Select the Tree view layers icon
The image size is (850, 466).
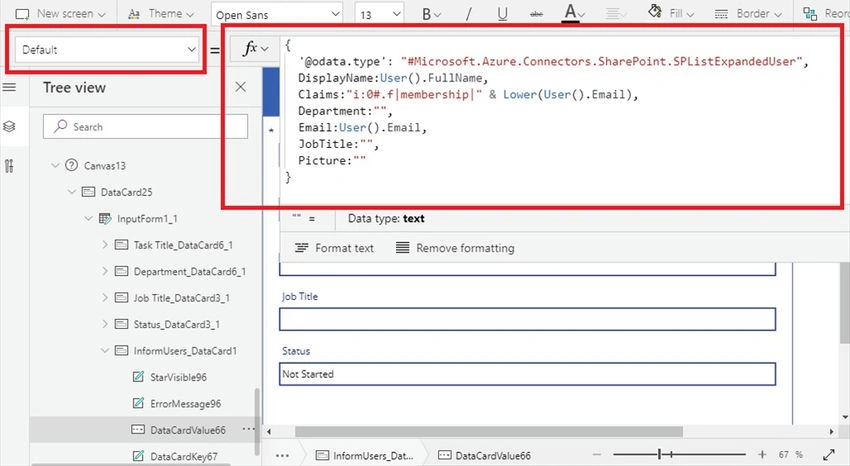click(9, 127)
